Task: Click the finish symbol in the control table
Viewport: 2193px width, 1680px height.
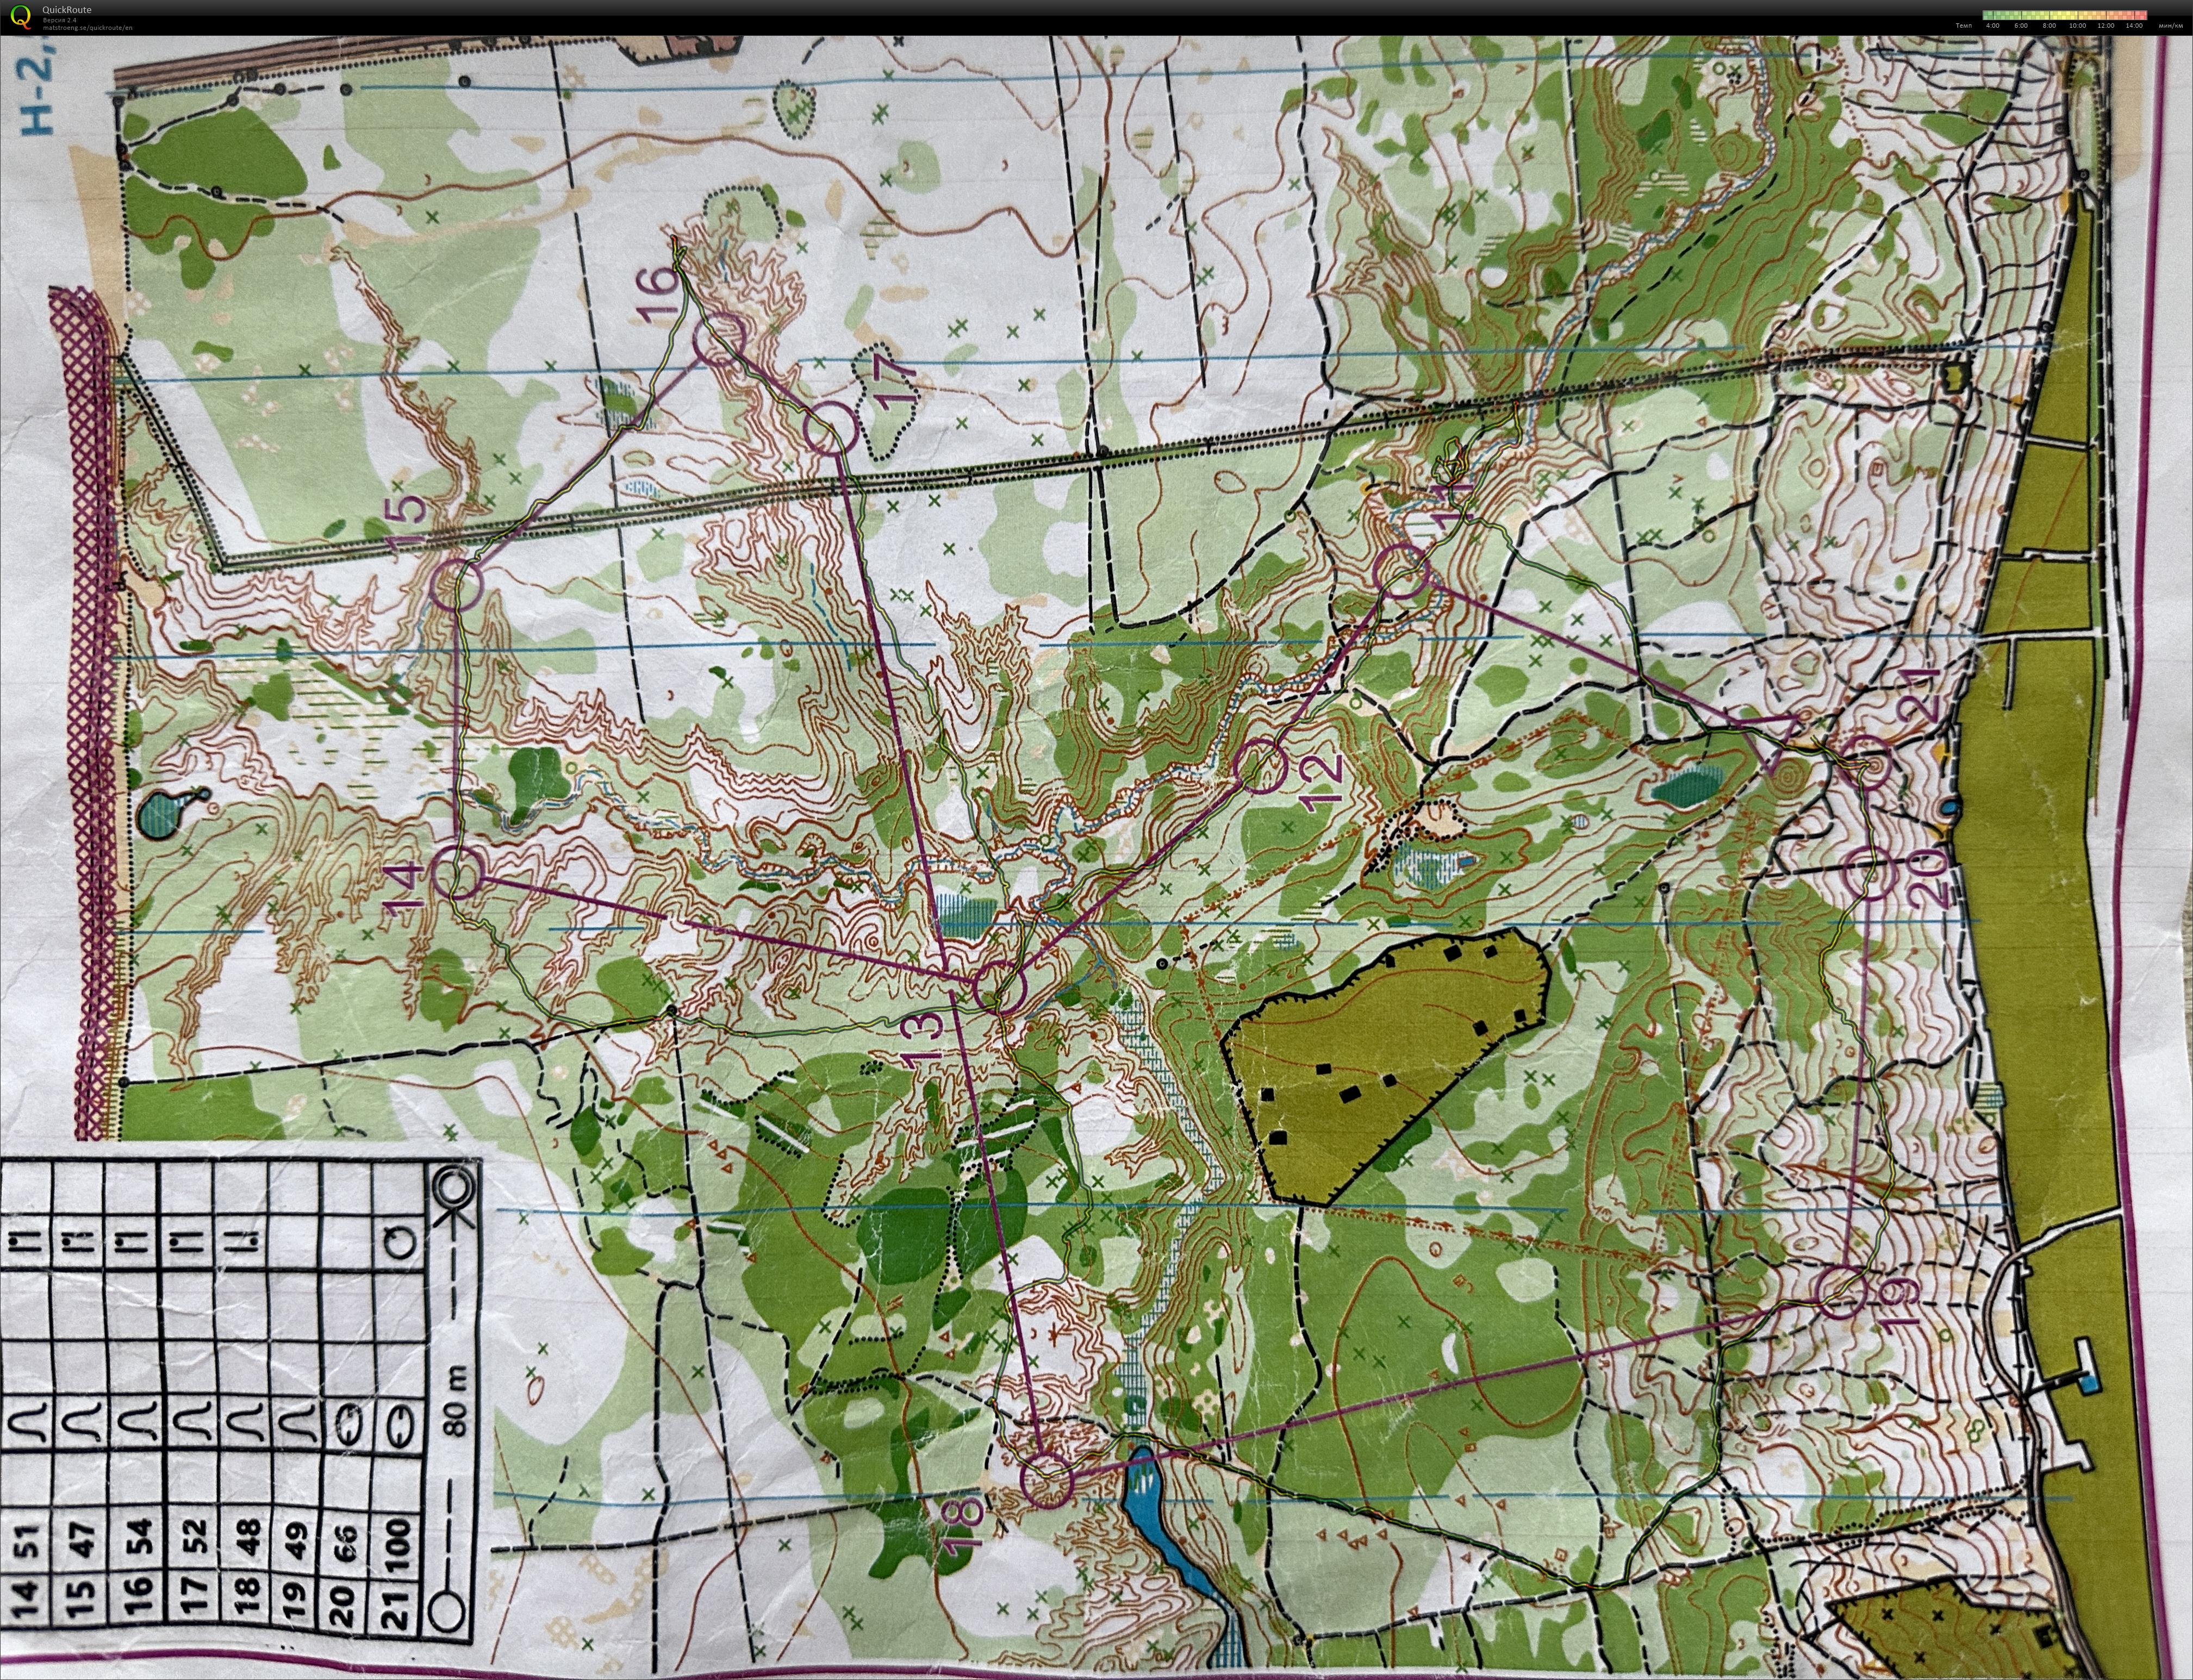Action: pyautogui.click(x=455, y=1189)
